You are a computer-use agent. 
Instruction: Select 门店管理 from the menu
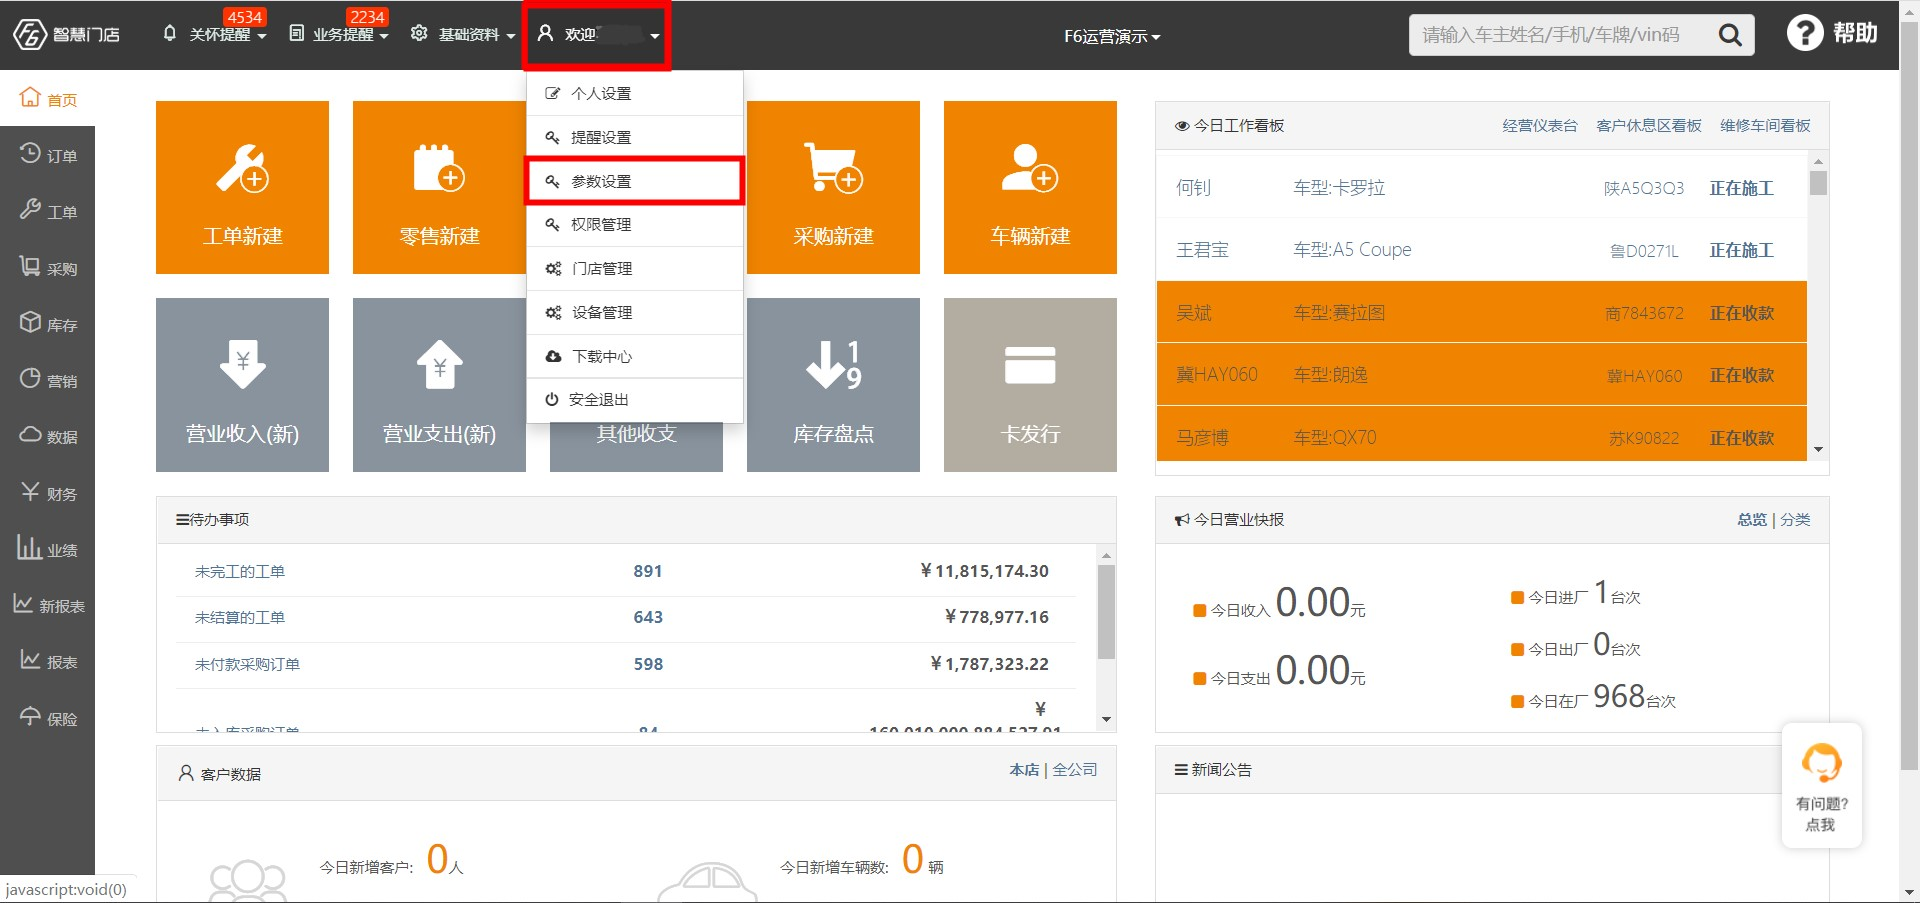(x=635, y=268)
